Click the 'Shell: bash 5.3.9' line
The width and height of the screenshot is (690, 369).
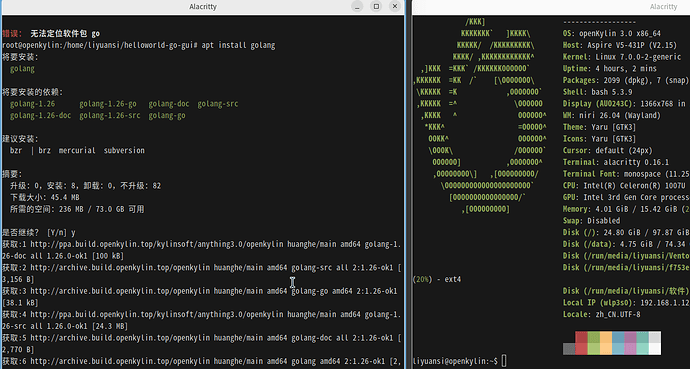(x=597, y=92)
